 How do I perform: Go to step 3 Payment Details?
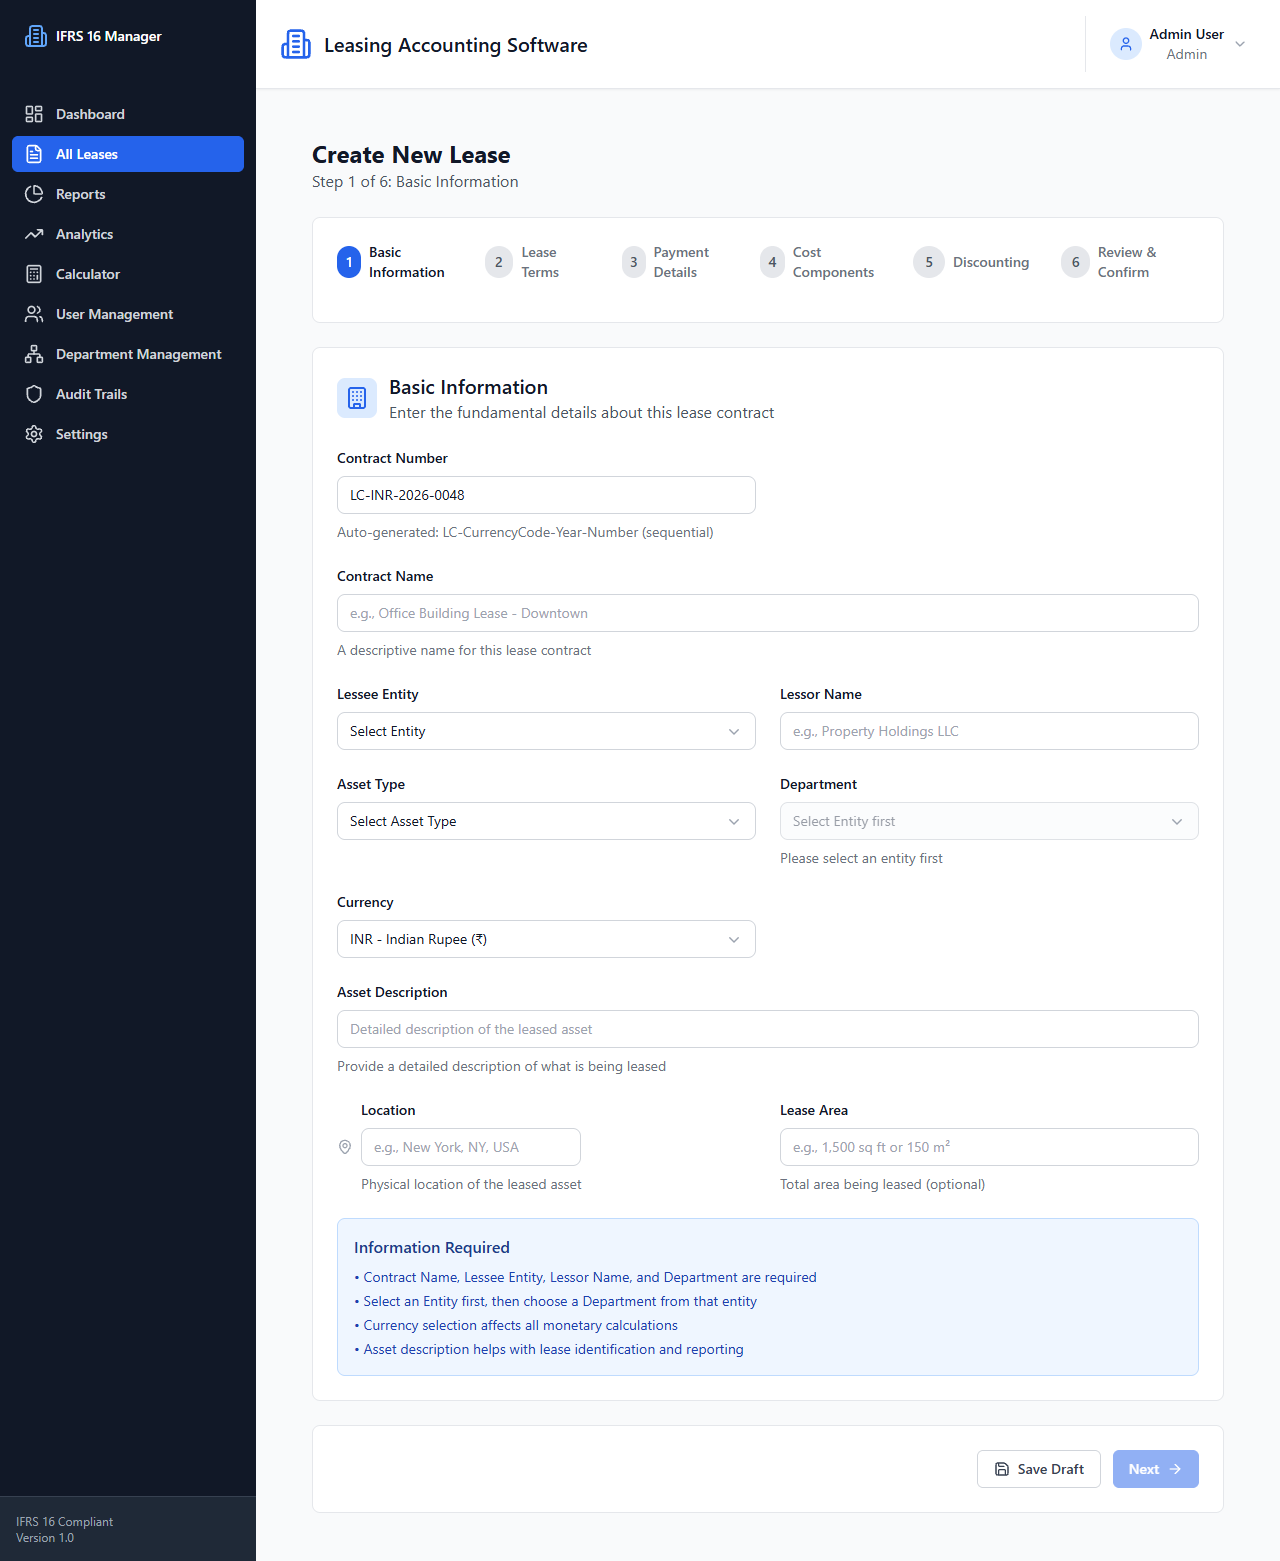coord(665,262)
